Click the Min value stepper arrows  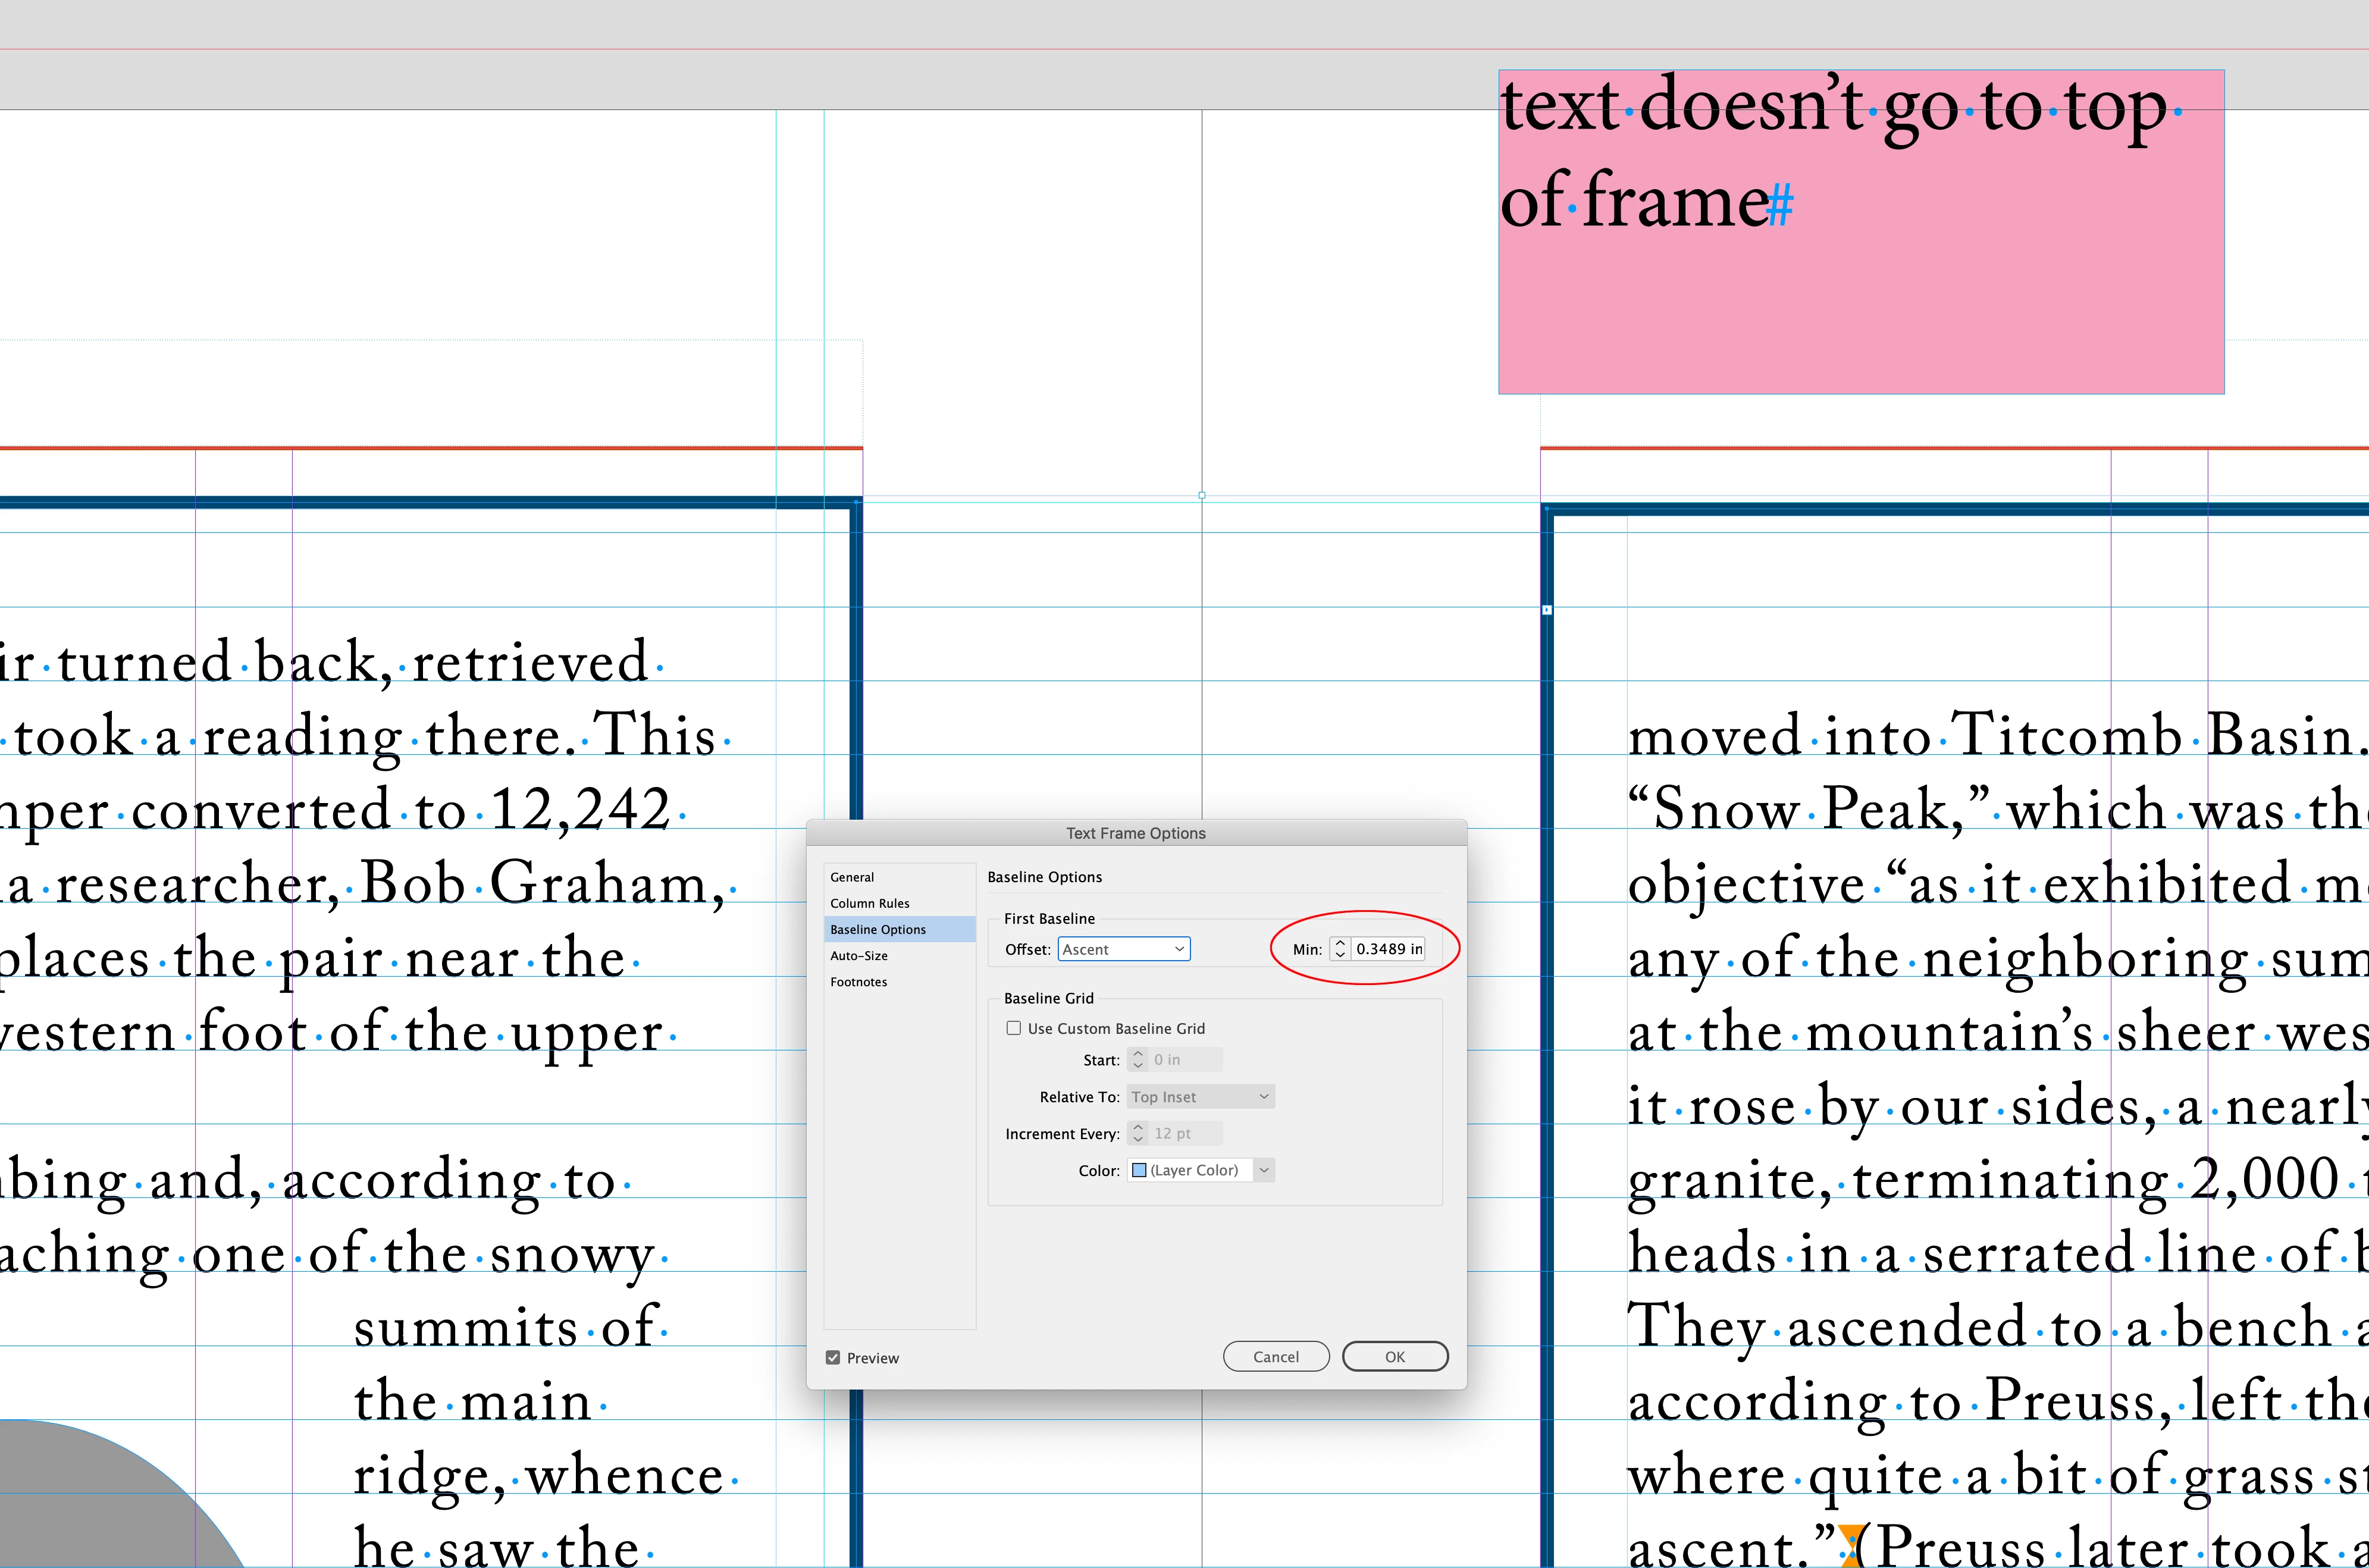(1339, 949)
